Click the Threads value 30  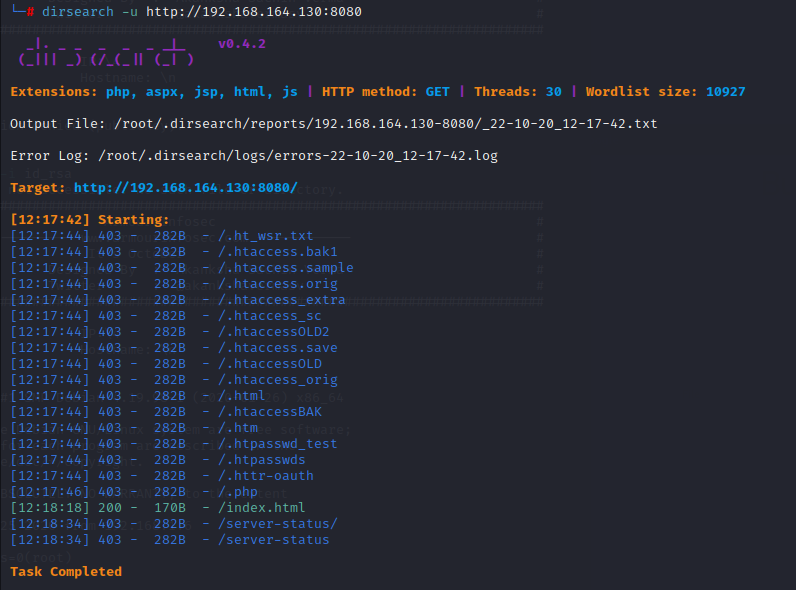pos(553,91)
